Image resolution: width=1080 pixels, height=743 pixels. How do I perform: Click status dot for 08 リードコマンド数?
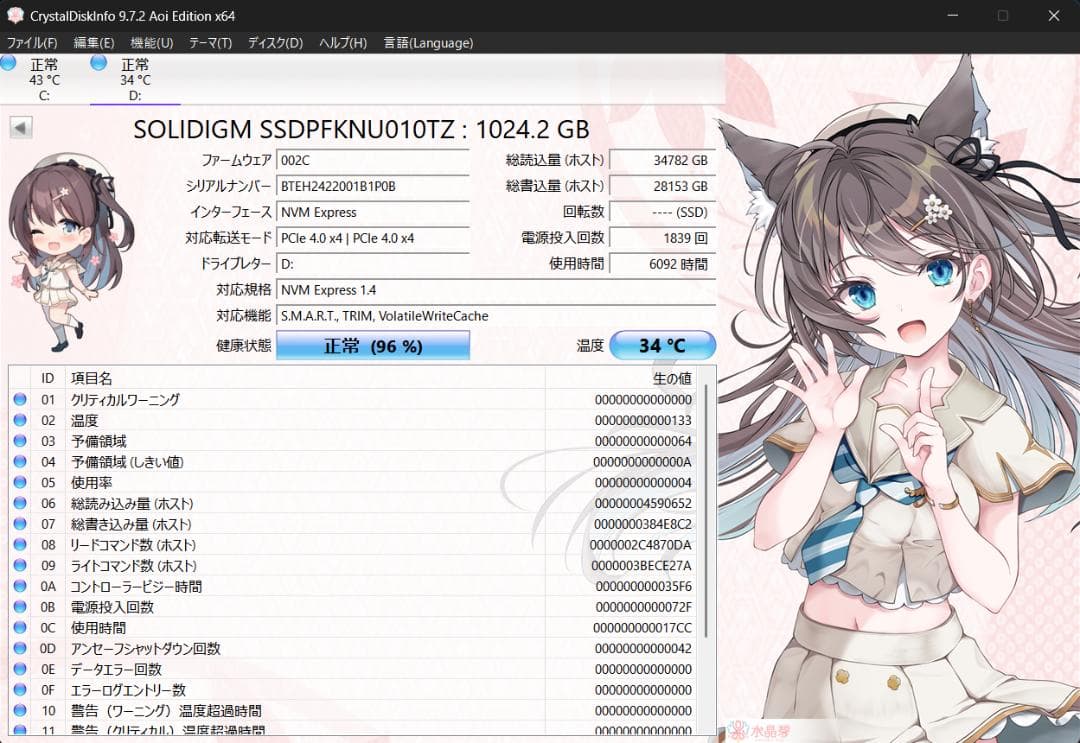pyautogui.click(x=20, y=545)
